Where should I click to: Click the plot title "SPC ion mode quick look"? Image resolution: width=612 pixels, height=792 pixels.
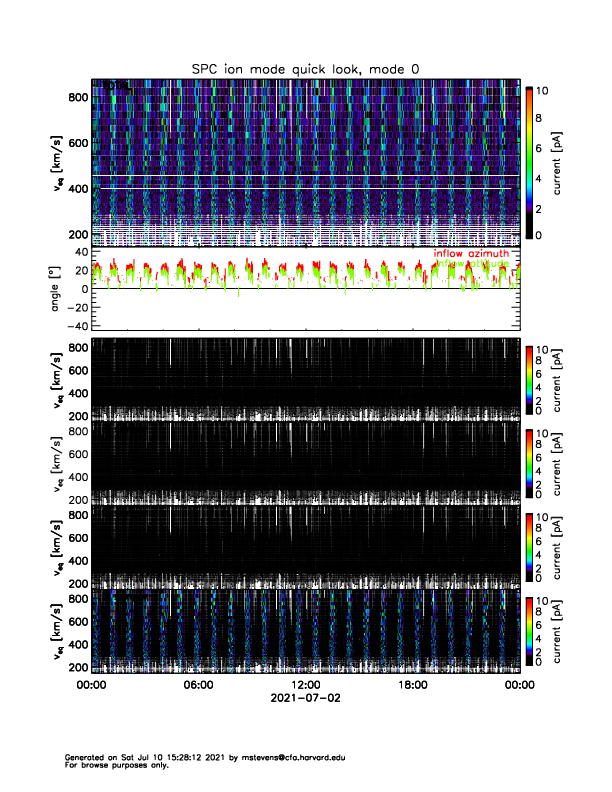pos(305,69)
